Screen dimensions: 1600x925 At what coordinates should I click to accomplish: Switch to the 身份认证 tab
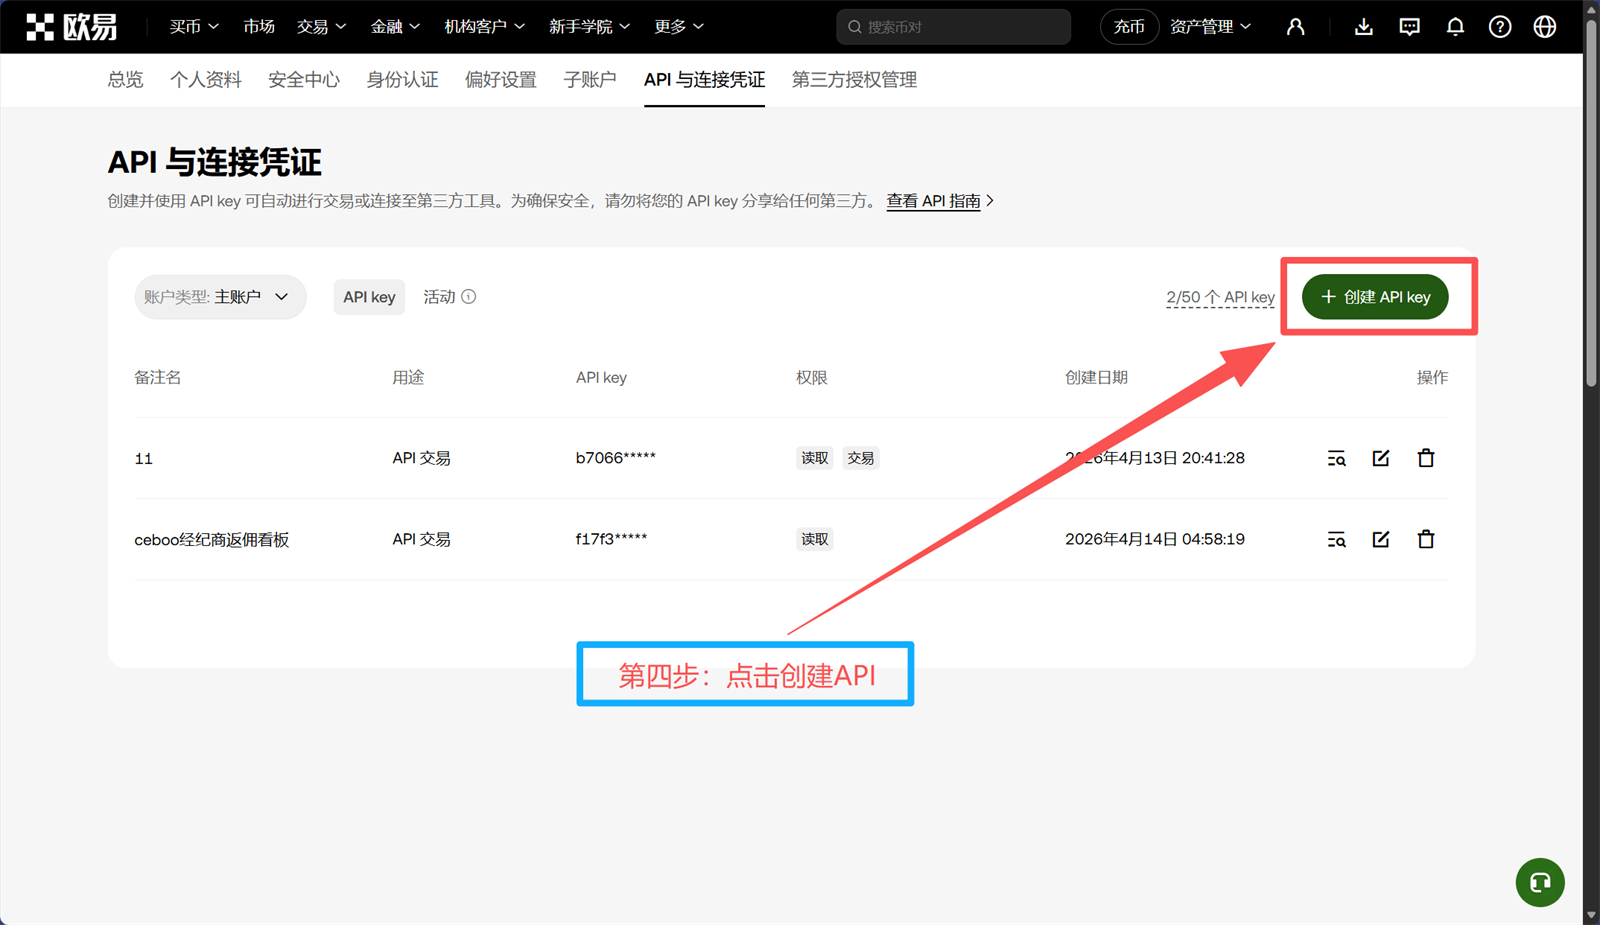point(402,80)
